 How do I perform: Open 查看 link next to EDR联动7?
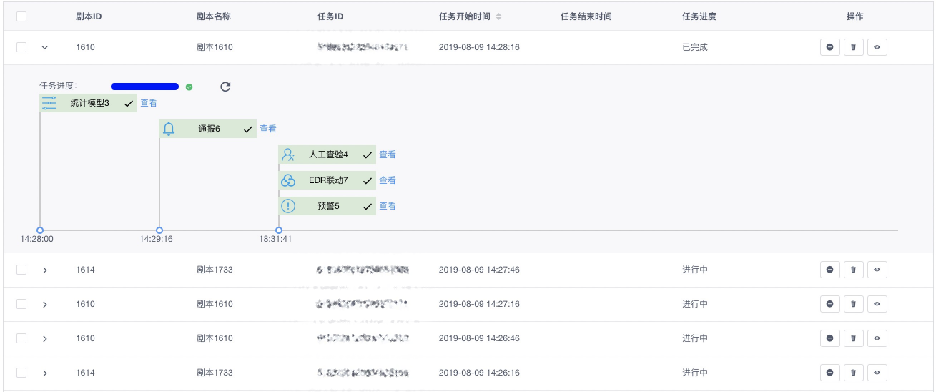point(387,180)
